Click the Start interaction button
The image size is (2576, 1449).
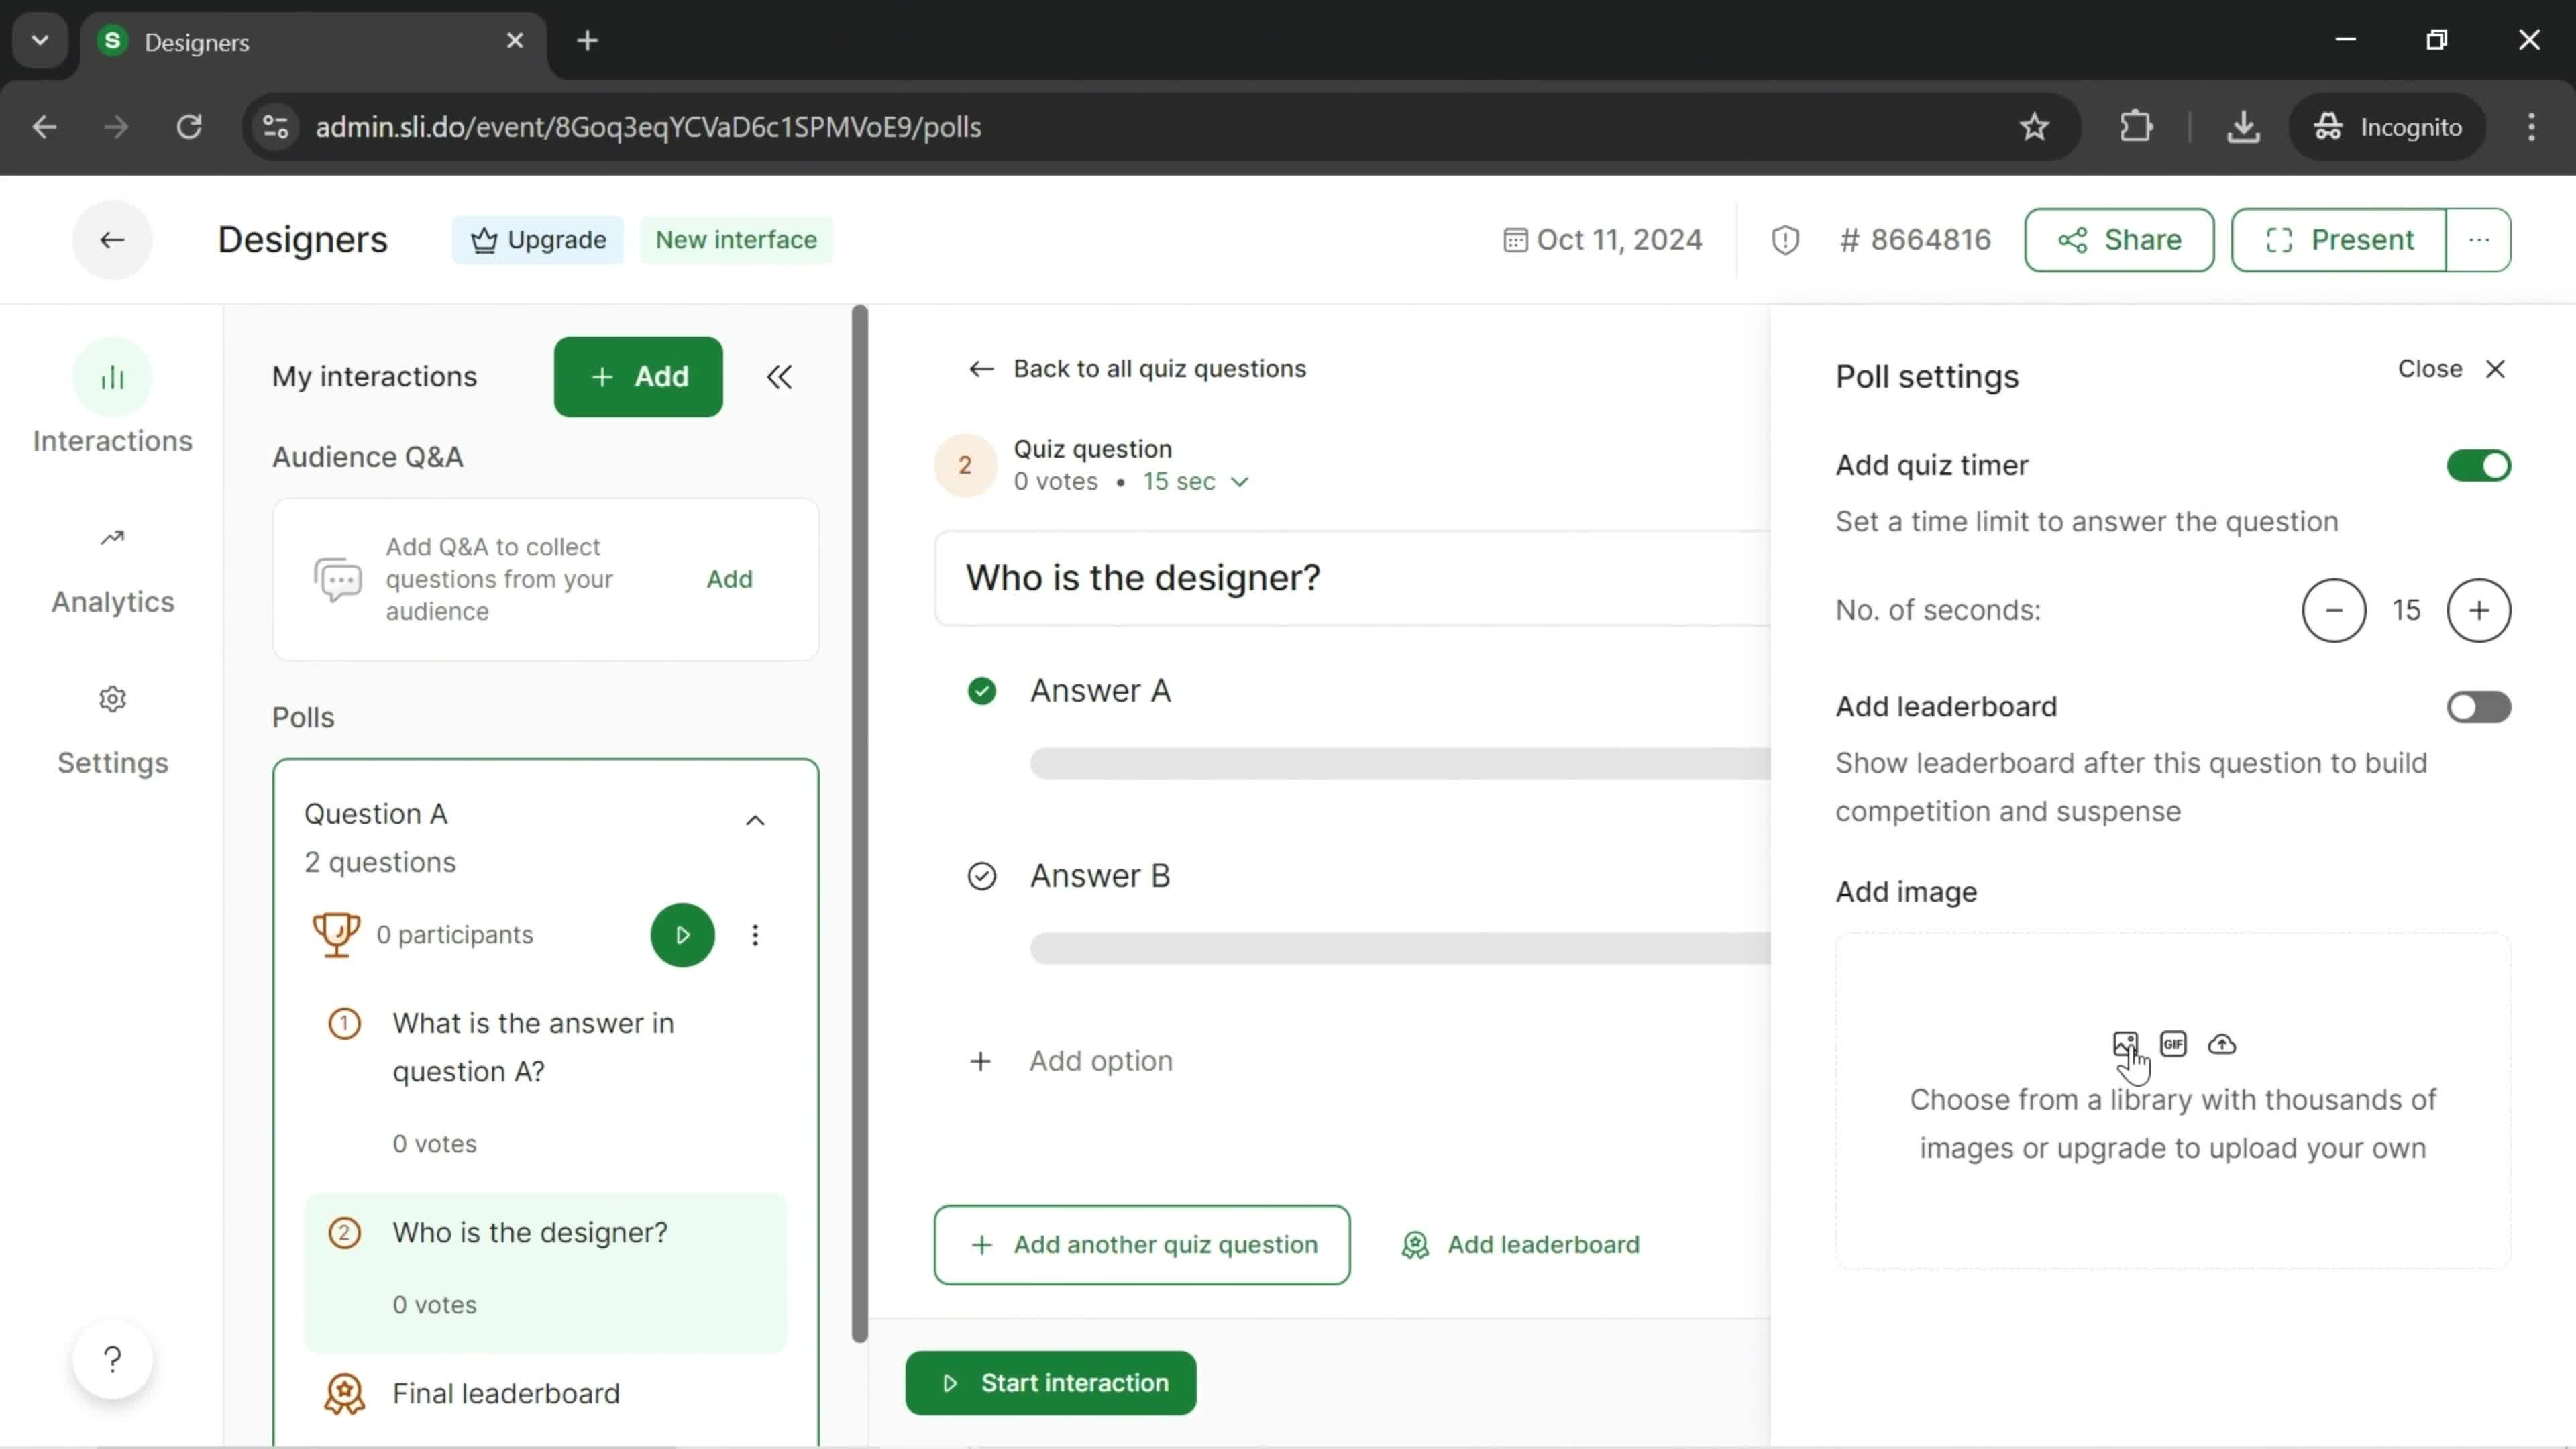click(1053, 1383)
